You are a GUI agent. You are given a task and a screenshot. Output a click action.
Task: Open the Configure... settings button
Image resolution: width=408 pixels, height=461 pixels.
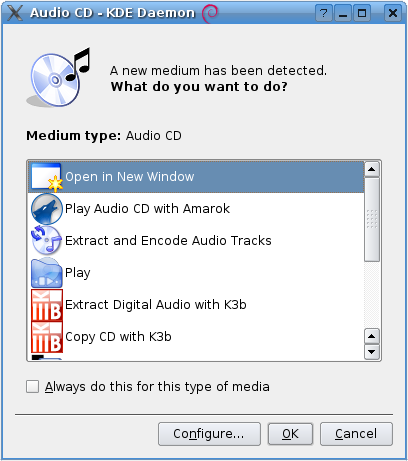(209, 434)
